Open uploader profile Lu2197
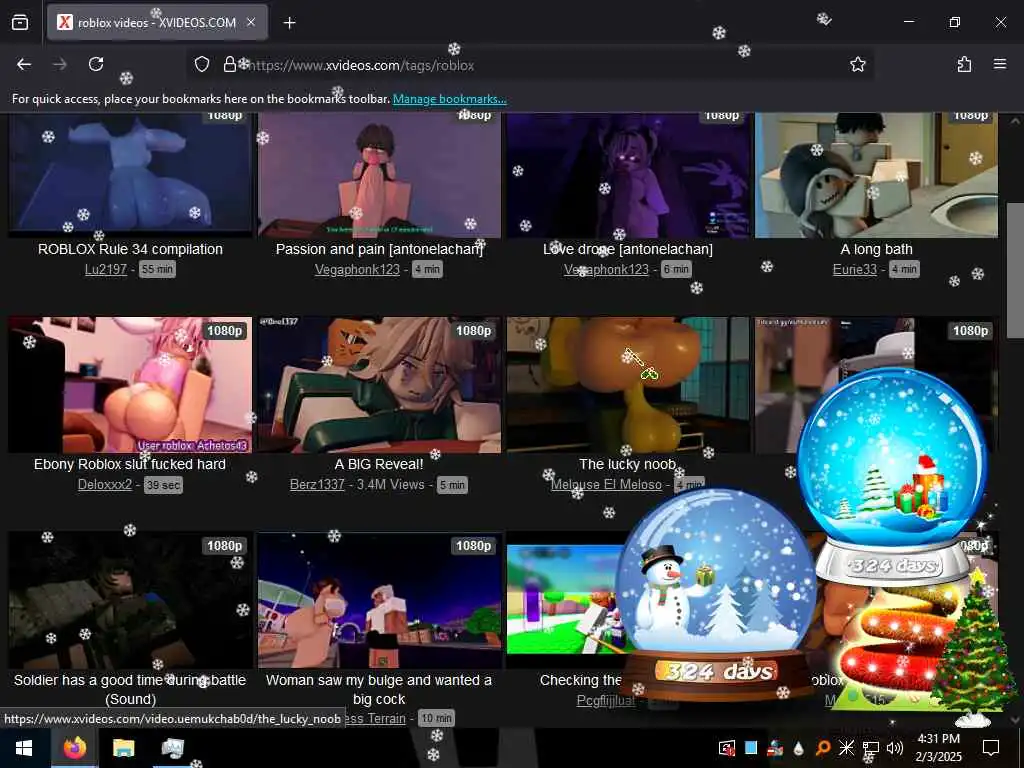The width and height of the screenshot is (1024, 768). (106, 269)
